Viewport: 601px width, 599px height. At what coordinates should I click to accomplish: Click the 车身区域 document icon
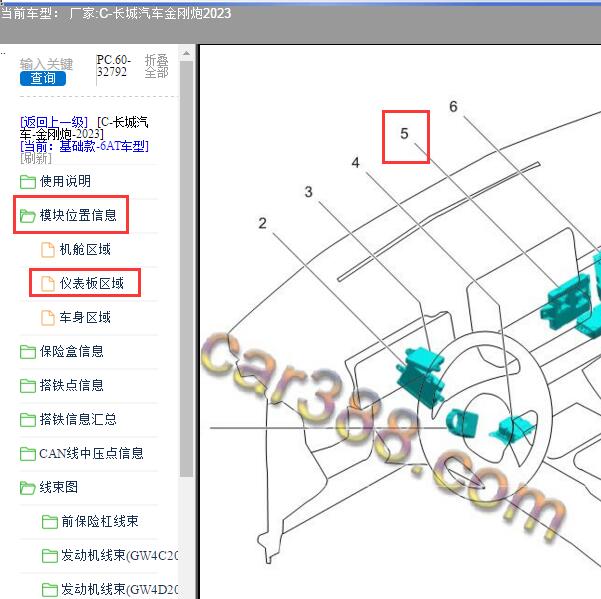pyautogui.click(x=48, y=318)
